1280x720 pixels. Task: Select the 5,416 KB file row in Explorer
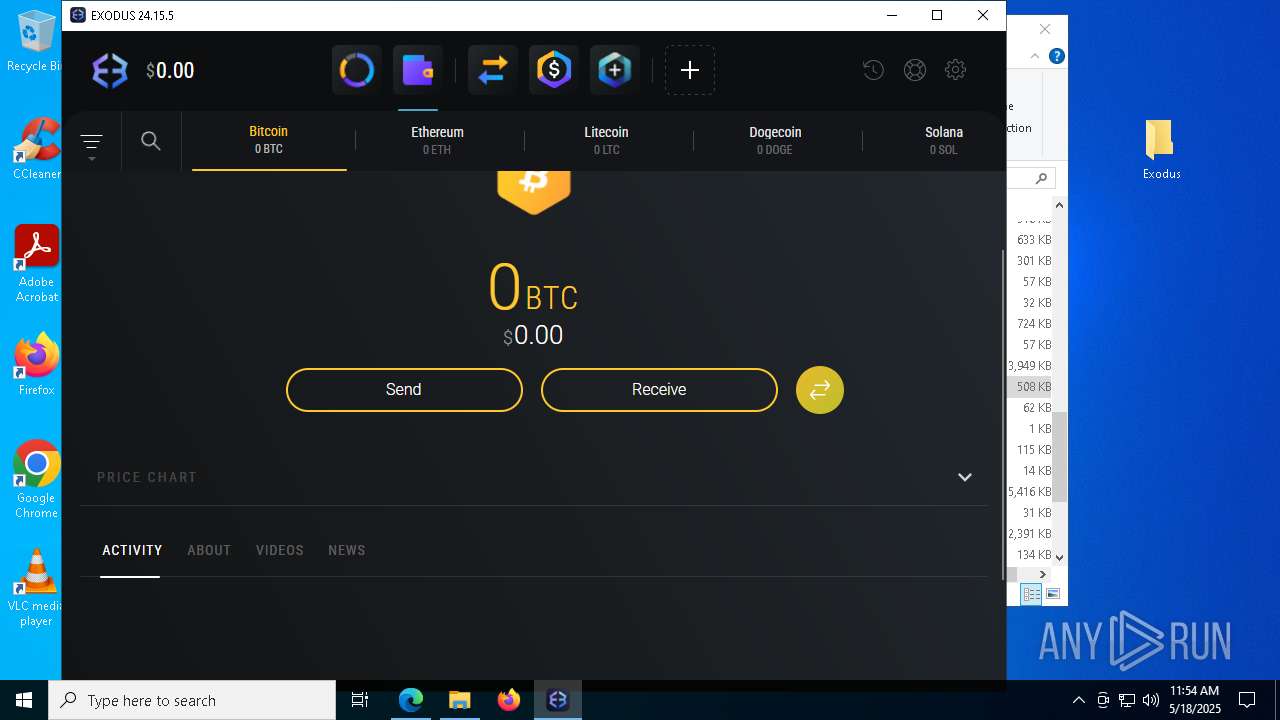(1030, 491)
